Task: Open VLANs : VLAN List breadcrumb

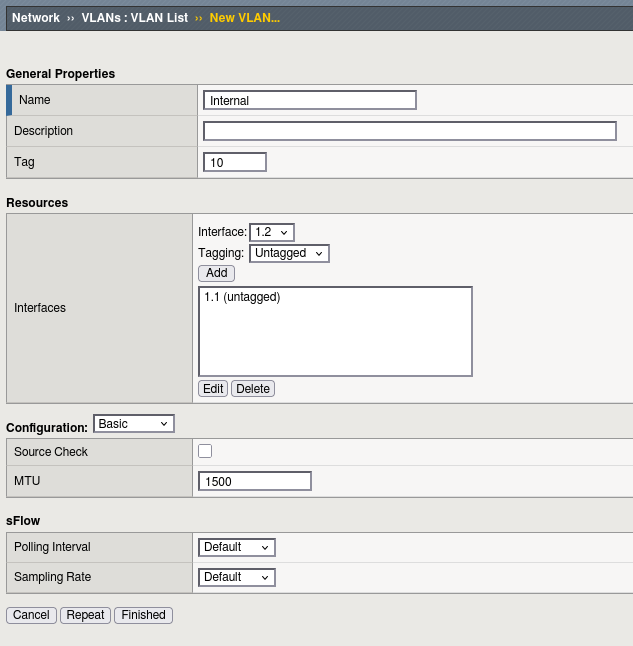Action: point(134,18)
